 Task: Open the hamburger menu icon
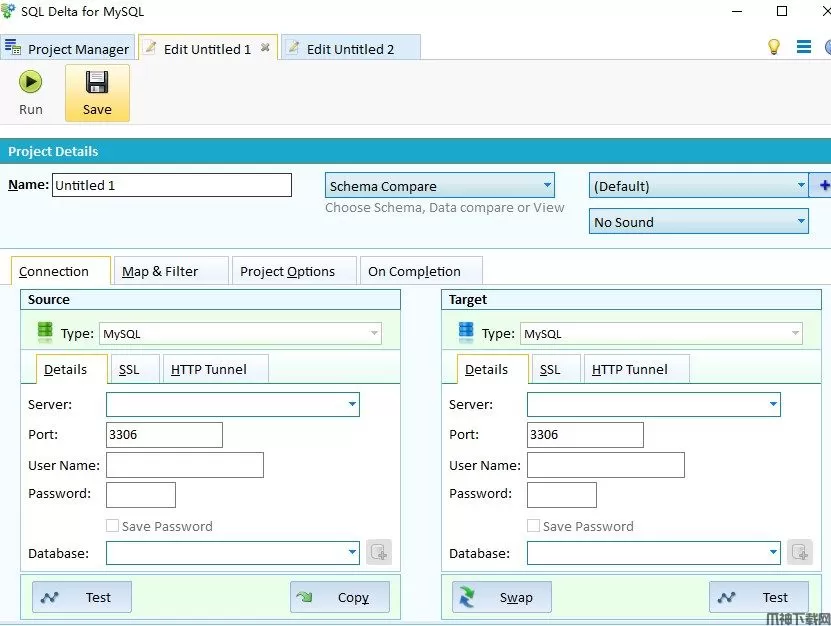coord(803,47)
